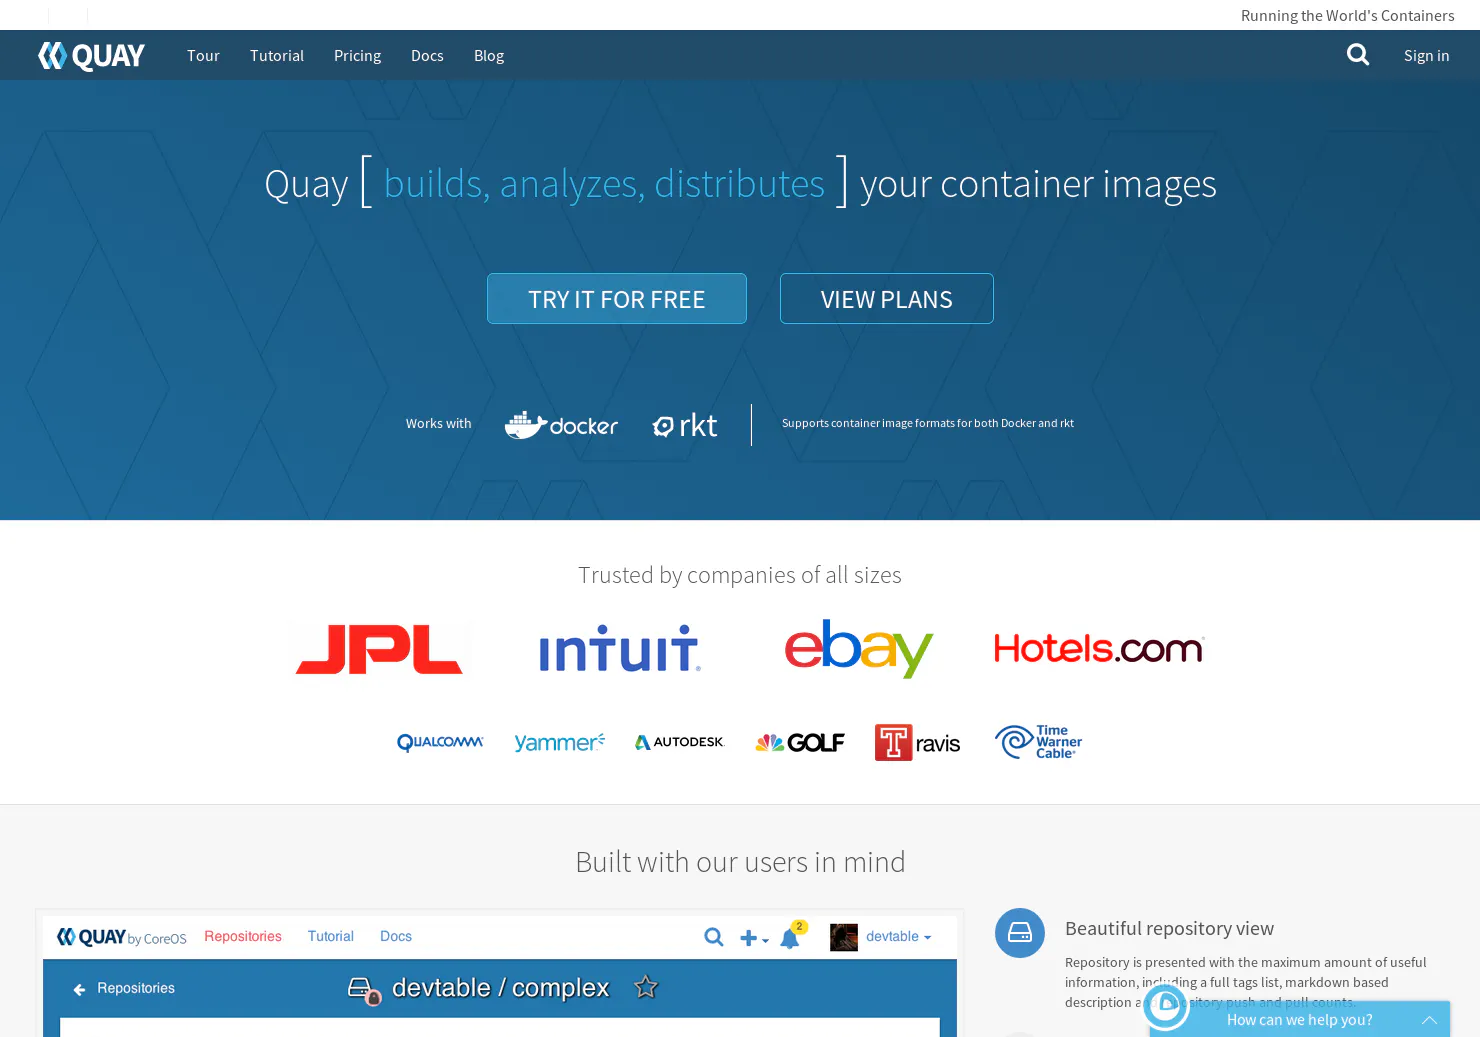
Task: Click the Intuit logo
Action: tap(620, 648)
